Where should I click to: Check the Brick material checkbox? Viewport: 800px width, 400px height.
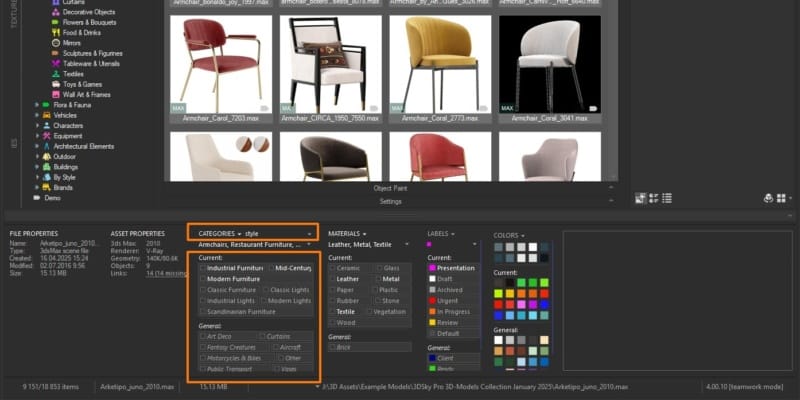pos(333,347)
